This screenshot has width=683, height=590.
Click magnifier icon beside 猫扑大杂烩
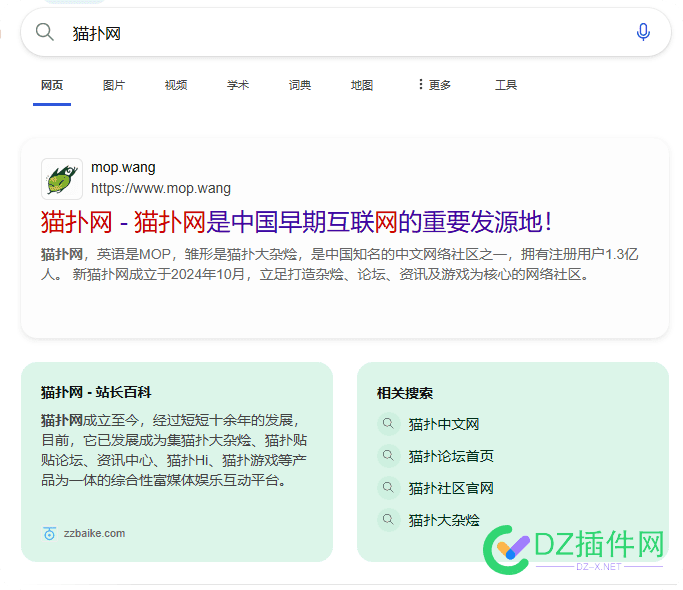[388, 520]
